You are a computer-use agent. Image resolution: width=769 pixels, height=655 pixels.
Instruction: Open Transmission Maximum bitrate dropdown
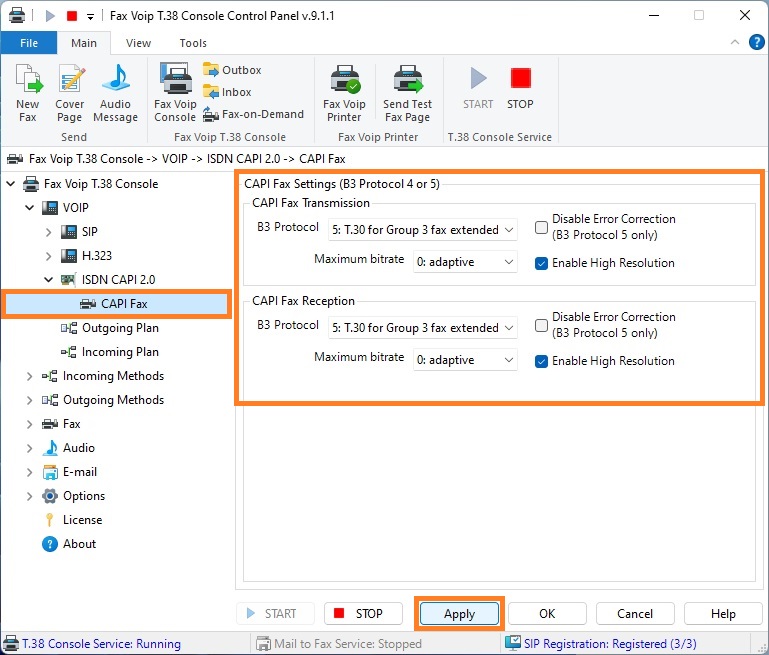(x=465, y=262)
